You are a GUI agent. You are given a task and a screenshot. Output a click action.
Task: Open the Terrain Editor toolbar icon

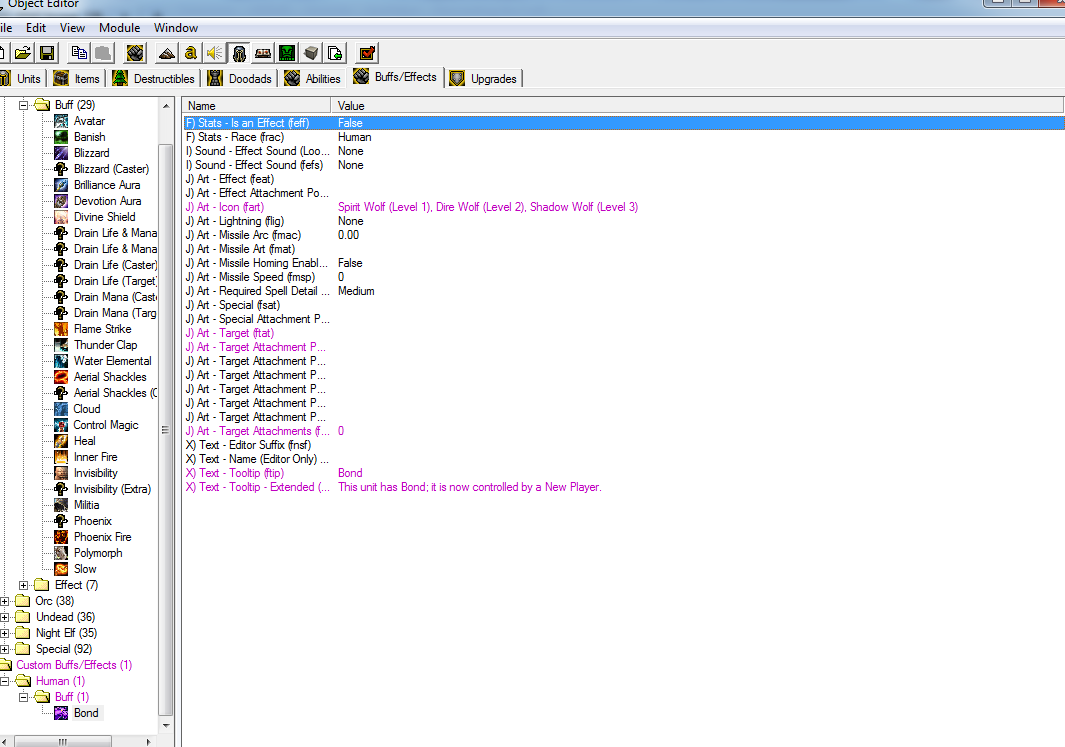167,53
